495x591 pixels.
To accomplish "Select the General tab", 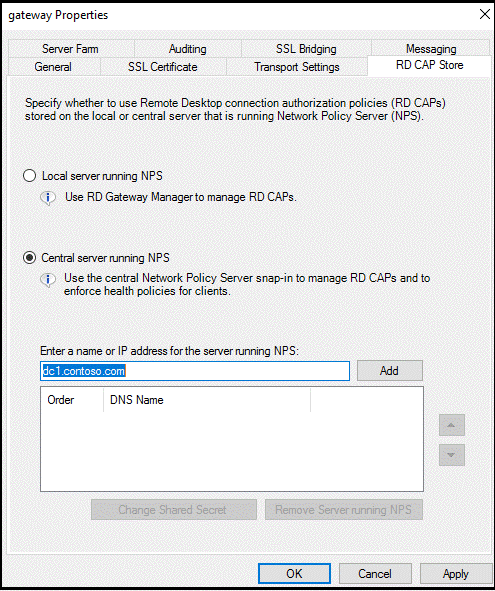I will pyautogui.click(x=53, y=67).
